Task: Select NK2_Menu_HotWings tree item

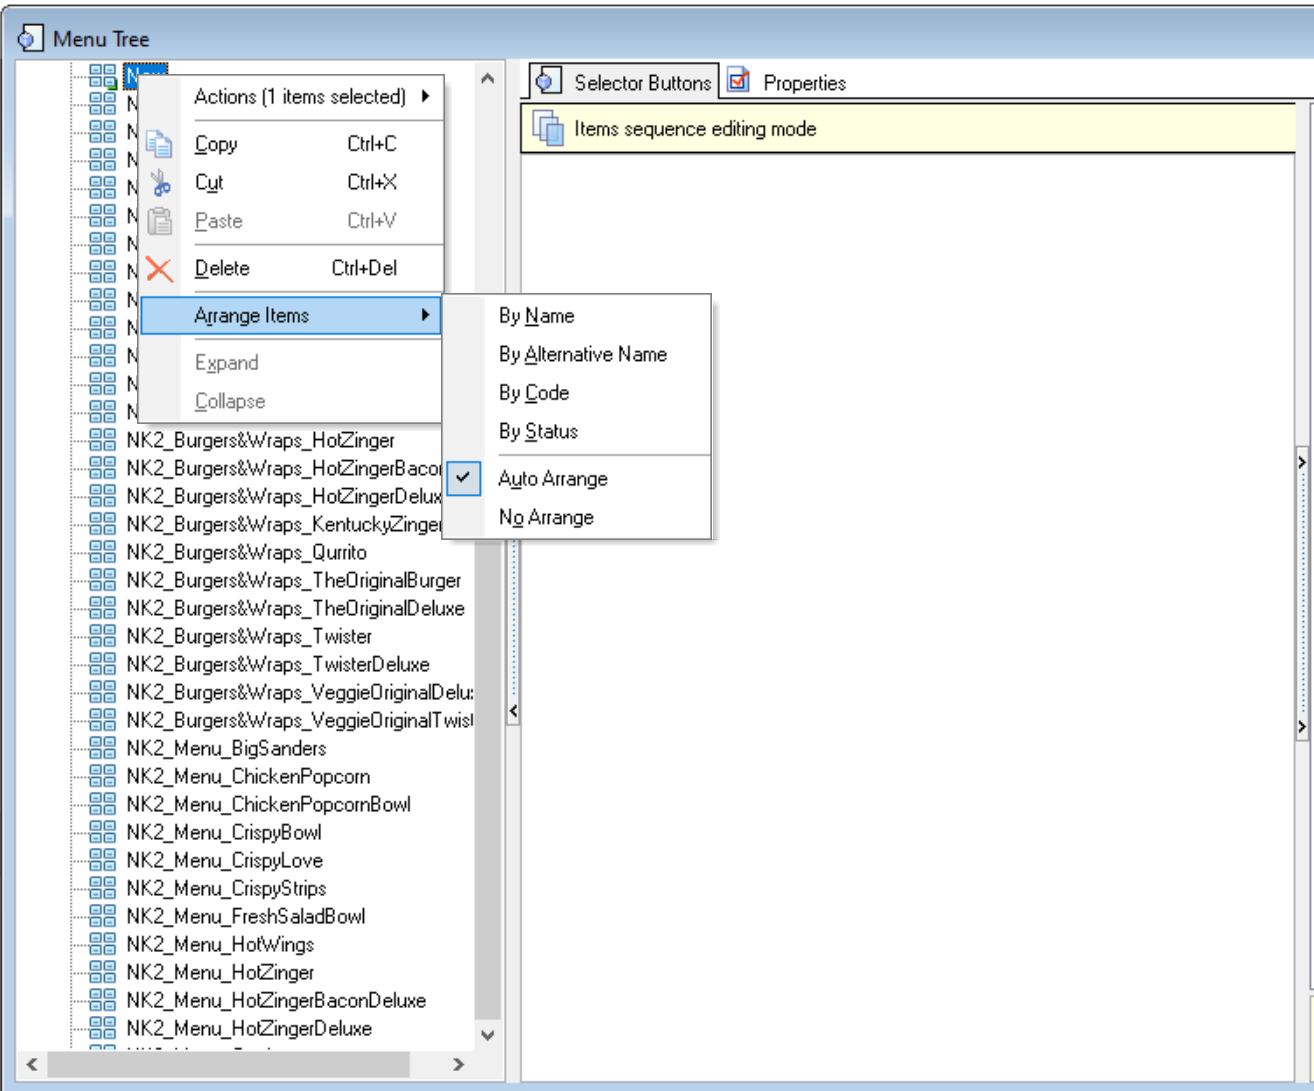Action: [220, 944]
